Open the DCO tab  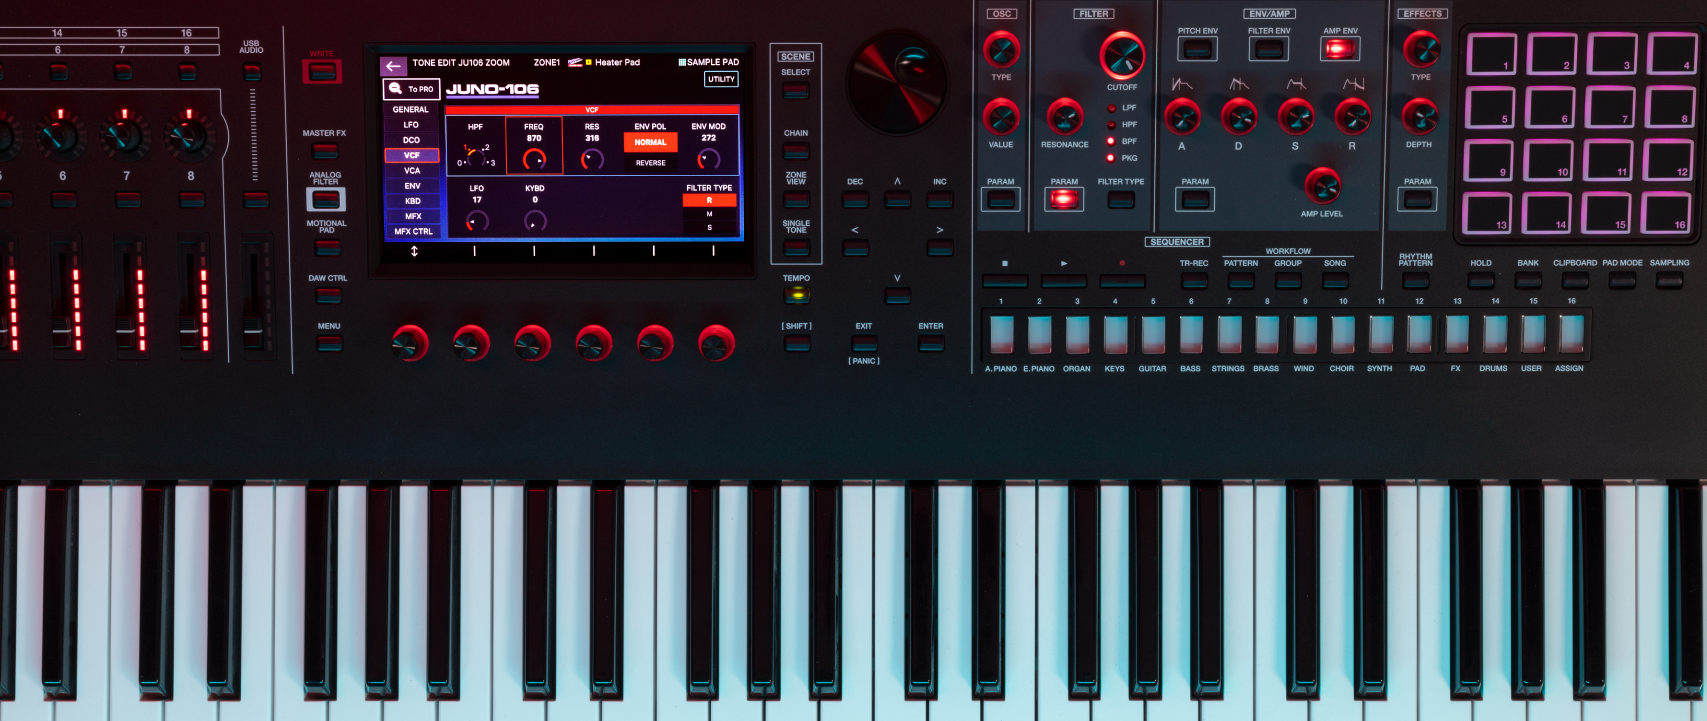(x=411, y=140)
